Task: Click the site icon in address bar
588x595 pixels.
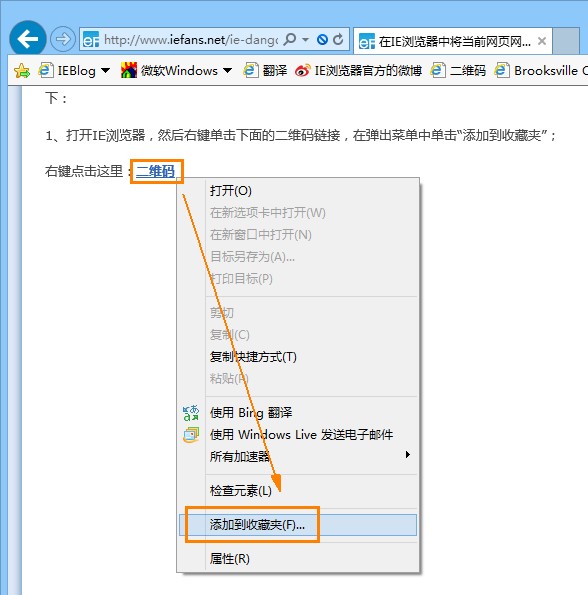Action: 91,39
